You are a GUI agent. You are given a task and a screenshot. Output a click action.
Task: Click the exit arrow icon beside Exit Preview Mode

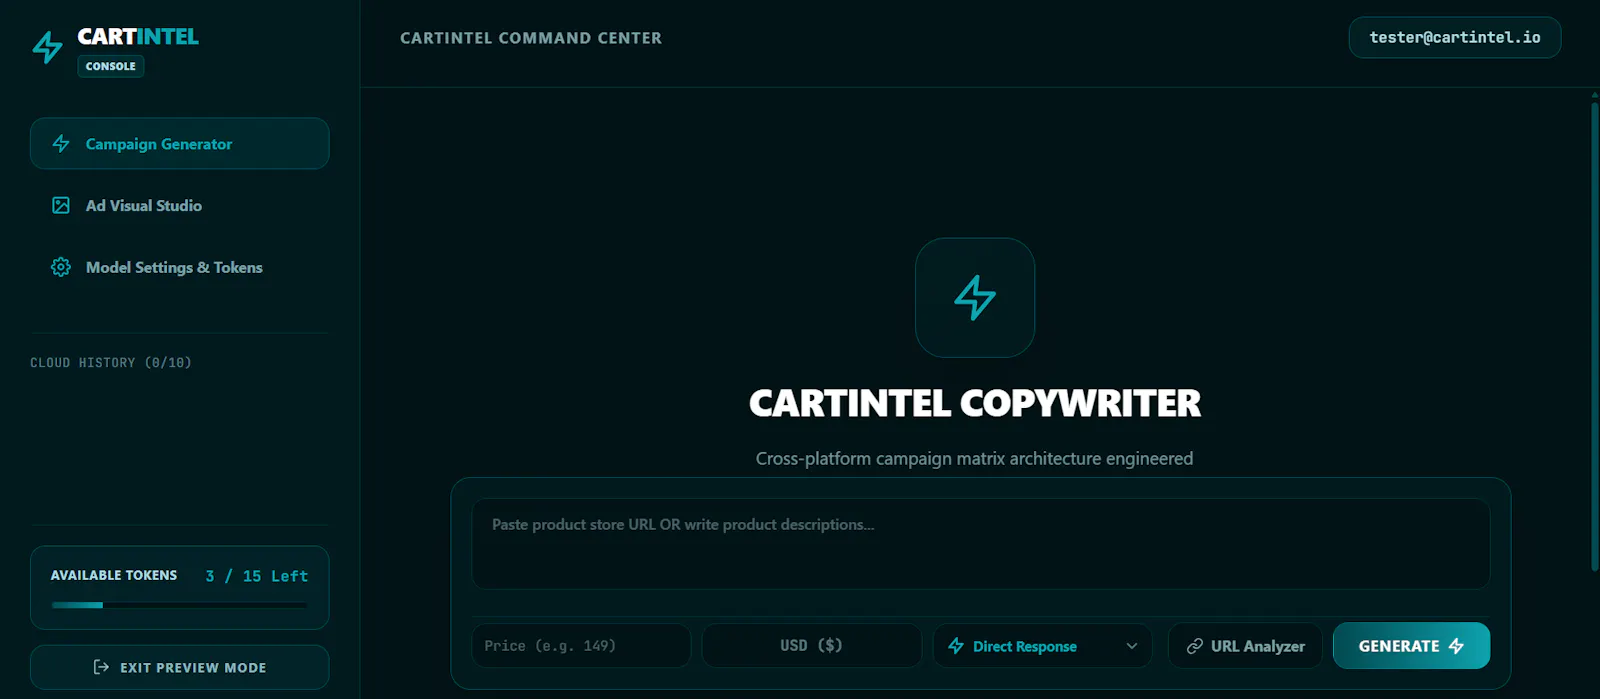pyautogui.click(x=101, y=667)
